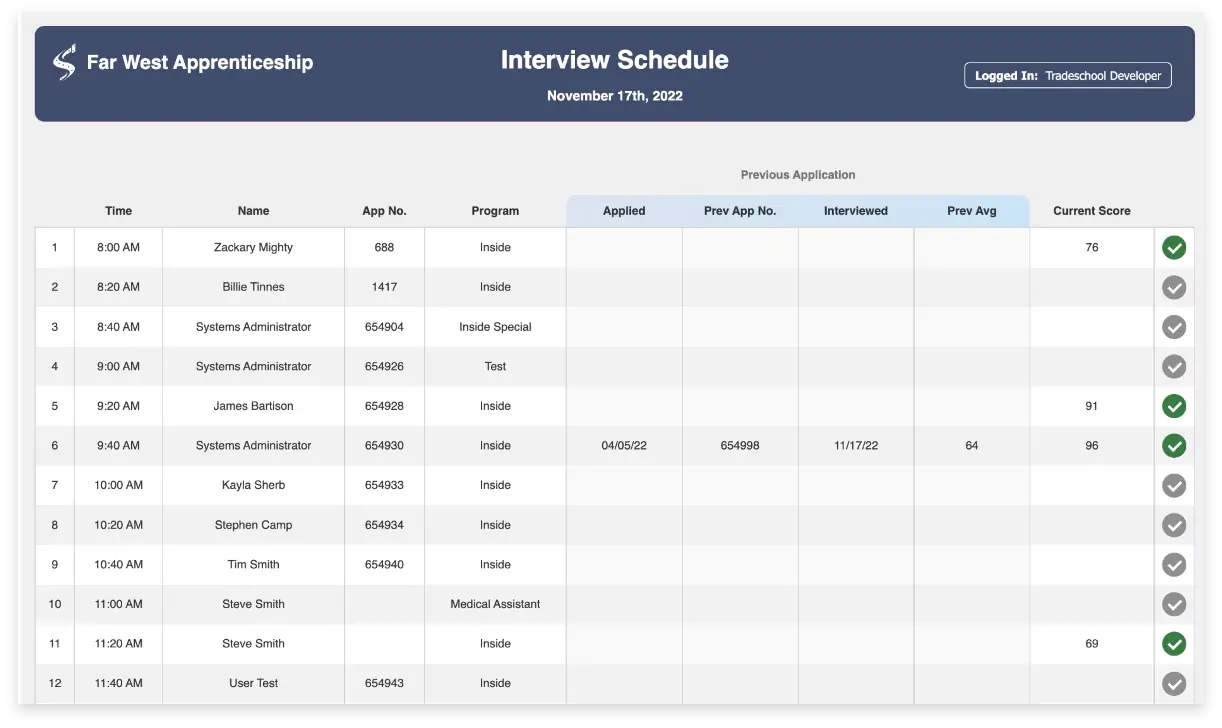Select the Prev App No. column header
The image size is (1222, 728).
pos(739,211)
